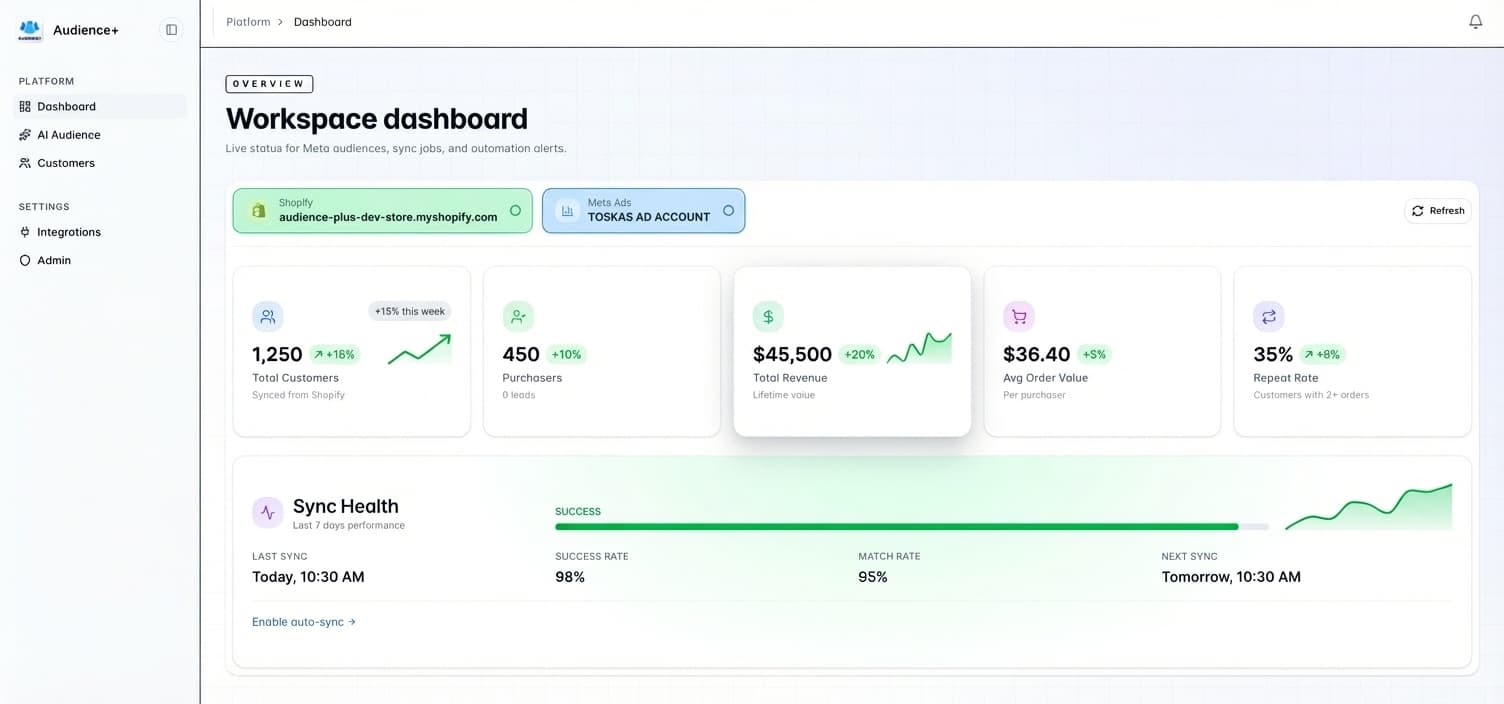The image size is (1504, 704).
Task: Select the Total Revenue stat card
Action: (851, 351)
